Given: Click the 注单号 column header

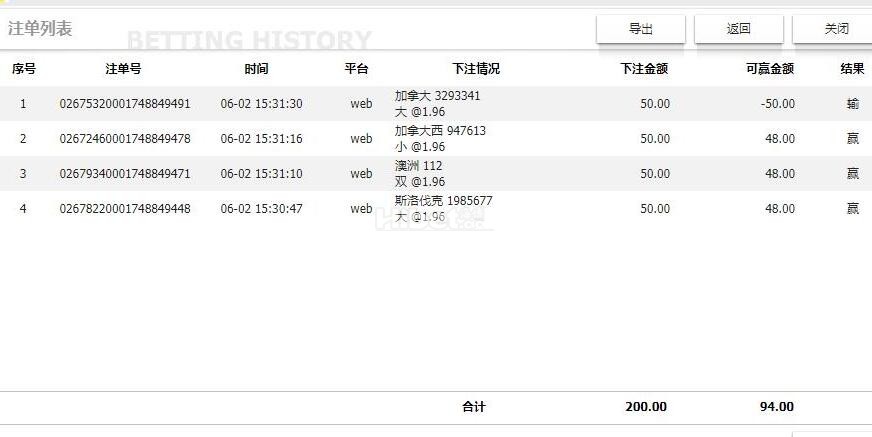Looking at the screenshot, I should point(123,69).
